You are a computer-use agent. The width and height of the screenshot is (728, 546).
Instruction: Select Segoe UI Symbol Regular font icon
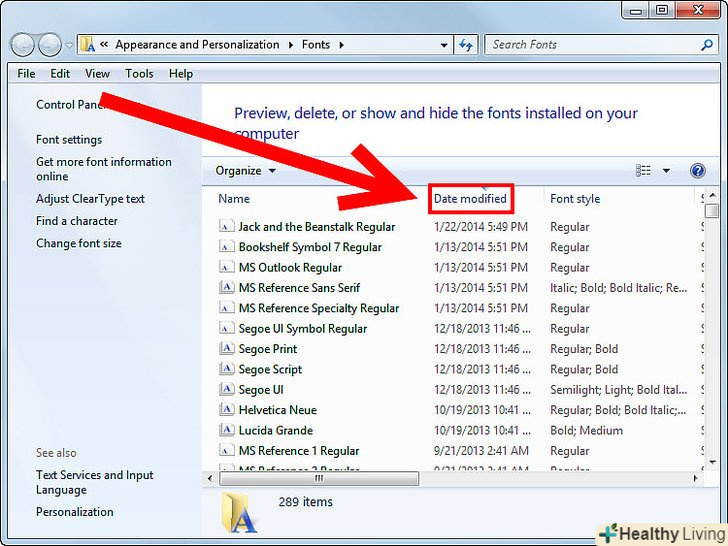point(226,328)
